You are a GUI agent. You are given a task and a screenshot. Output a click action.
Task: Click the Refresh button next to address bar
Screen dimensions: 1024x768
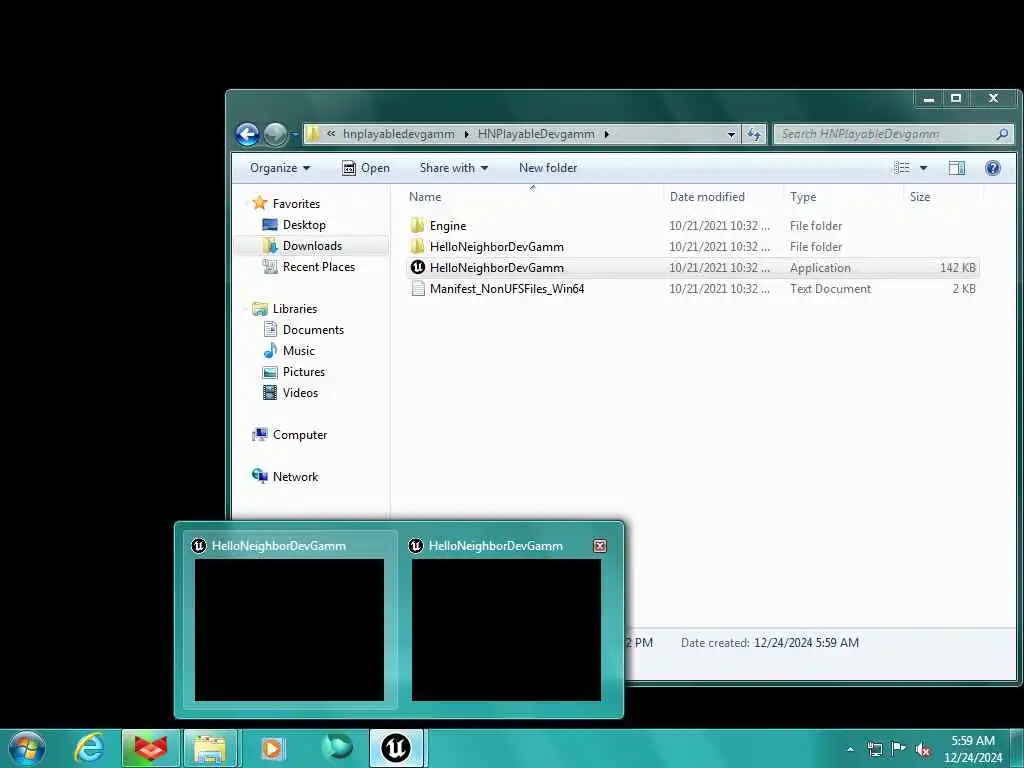click(754, 135)
